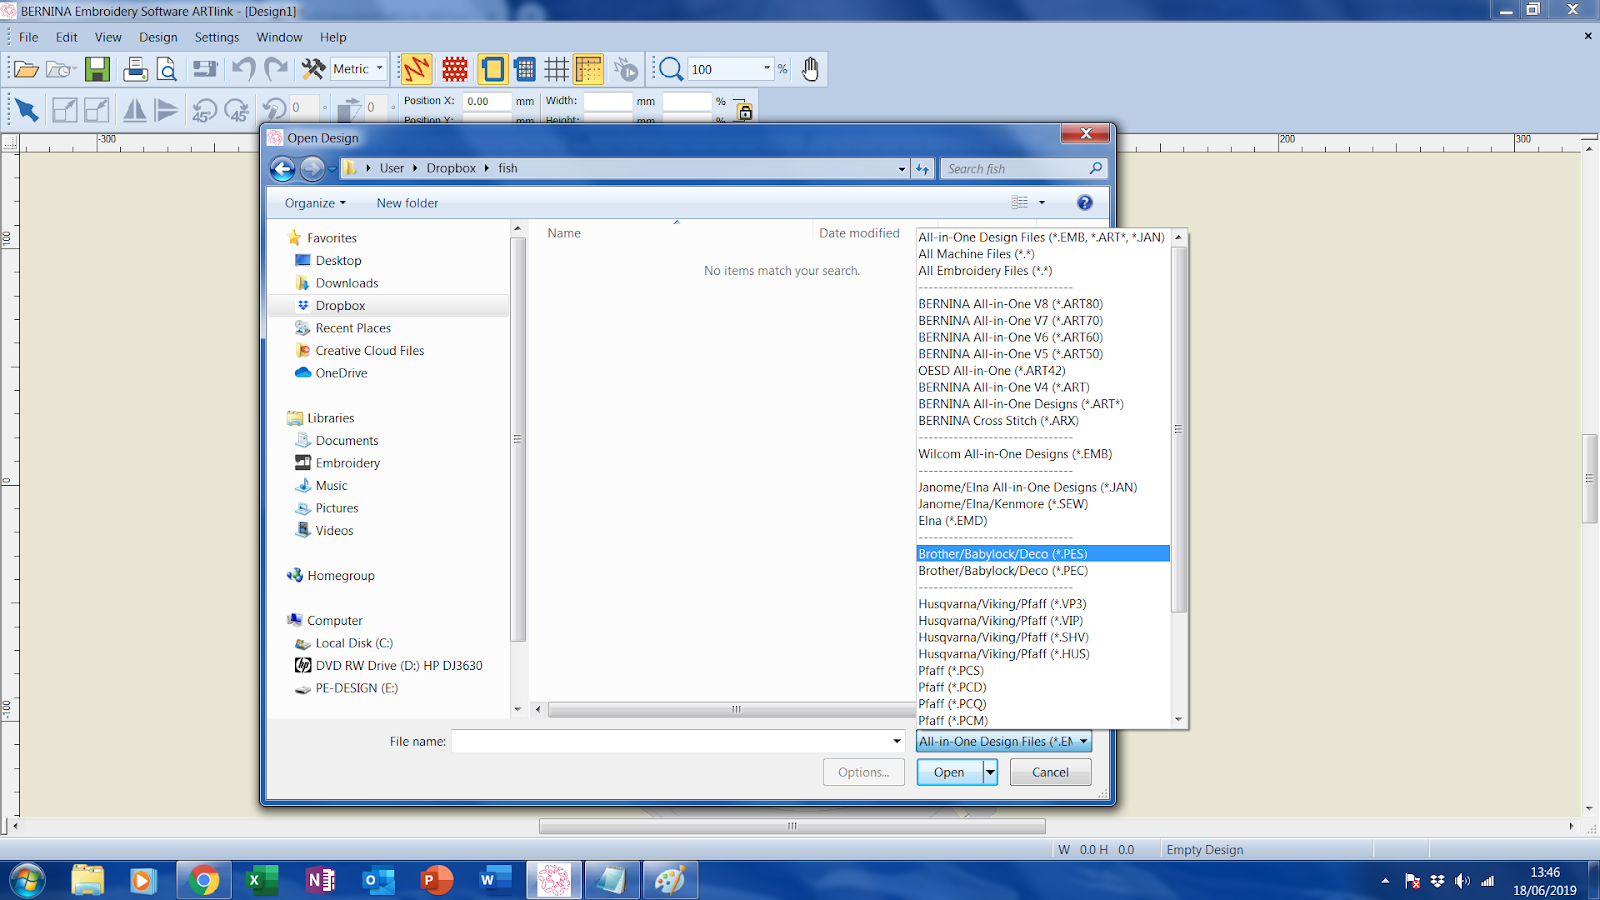Open Google Chrome from the taskbar
Viewport: 1600px width, 900px height.
pyautogui.click(x=204, y=880)
